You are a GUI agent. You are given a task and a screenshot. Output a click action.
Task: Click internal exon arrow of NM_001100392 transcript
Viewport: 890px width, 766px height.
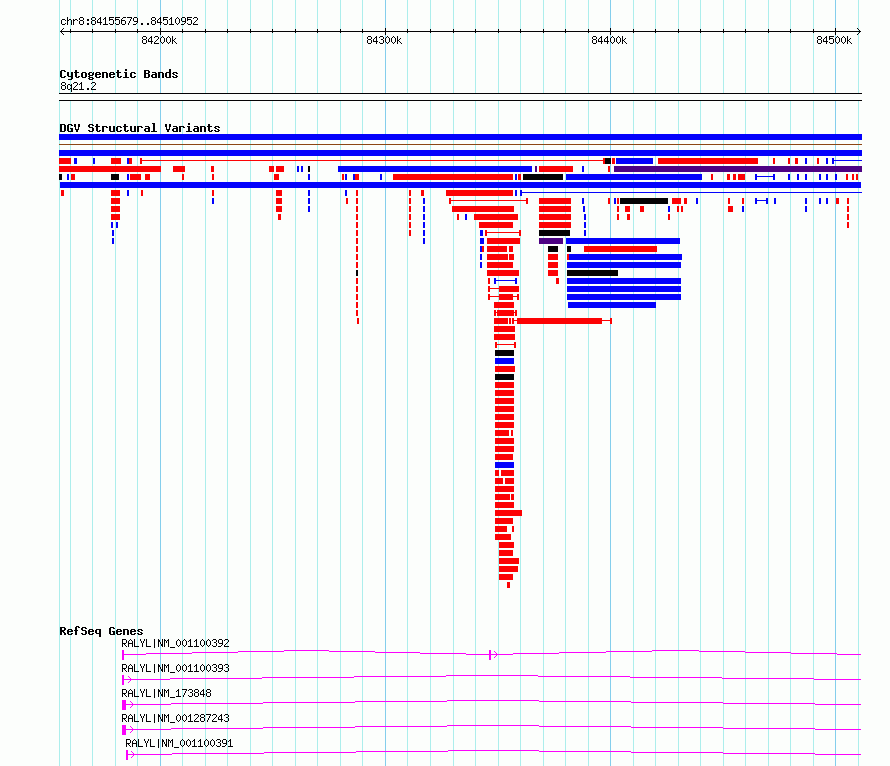tap(493, 655)
